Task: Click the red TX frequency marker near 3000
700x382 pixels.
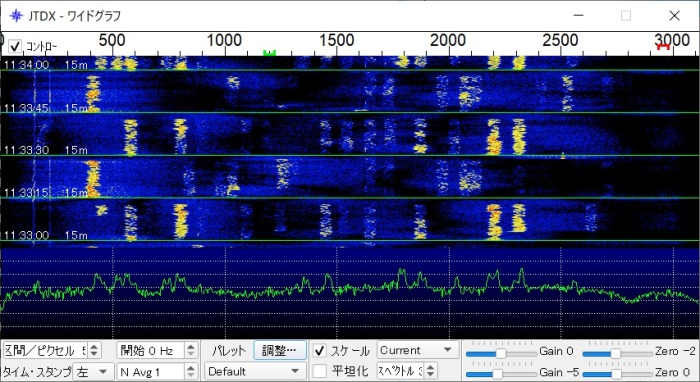Action: 662,46
